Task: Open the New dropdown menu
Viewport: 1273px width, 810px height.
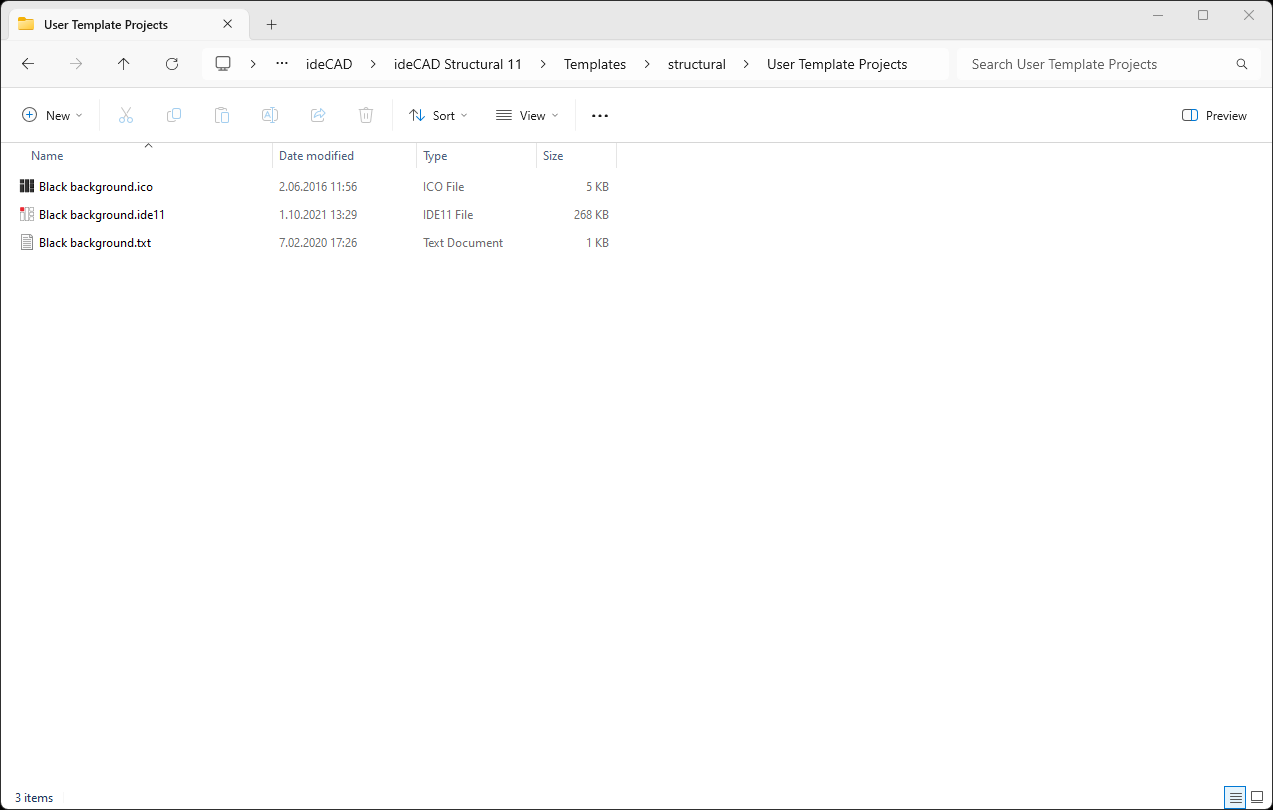Action: [53, 116]
